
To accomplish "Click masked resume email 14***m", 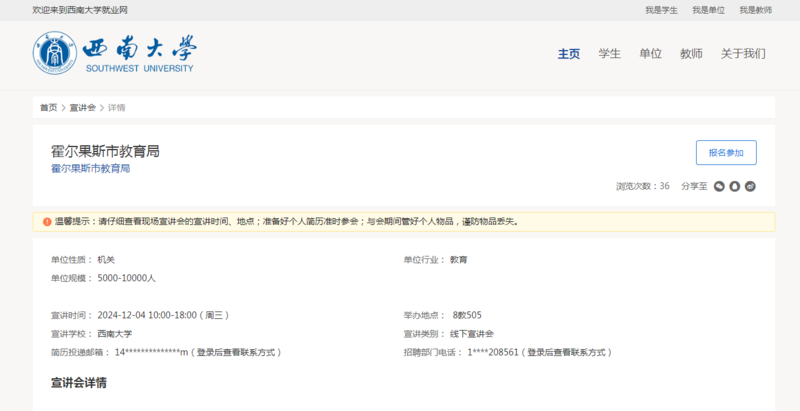I will [152, 352].
